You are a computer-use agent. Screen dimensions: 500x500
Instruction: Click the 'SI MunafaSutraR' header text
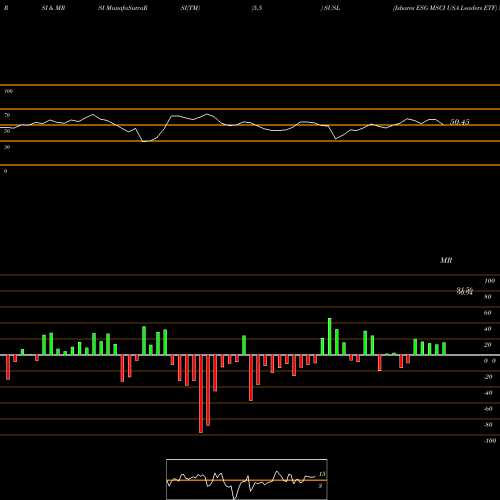[x=123, y=8]
